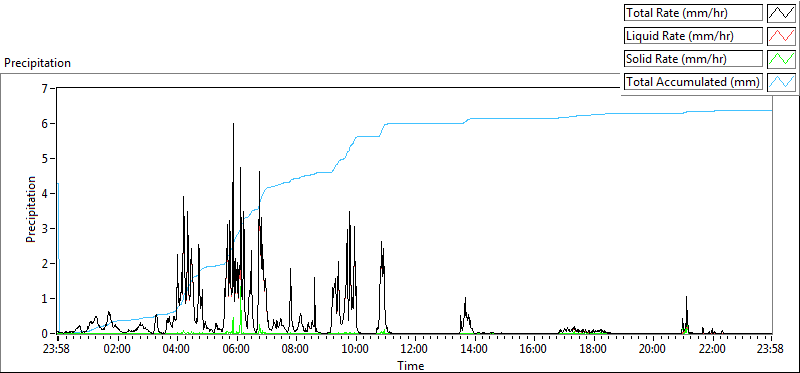800x373 pixels.
Task: Click the 20:00 time axis label
Action: (653, 350)
